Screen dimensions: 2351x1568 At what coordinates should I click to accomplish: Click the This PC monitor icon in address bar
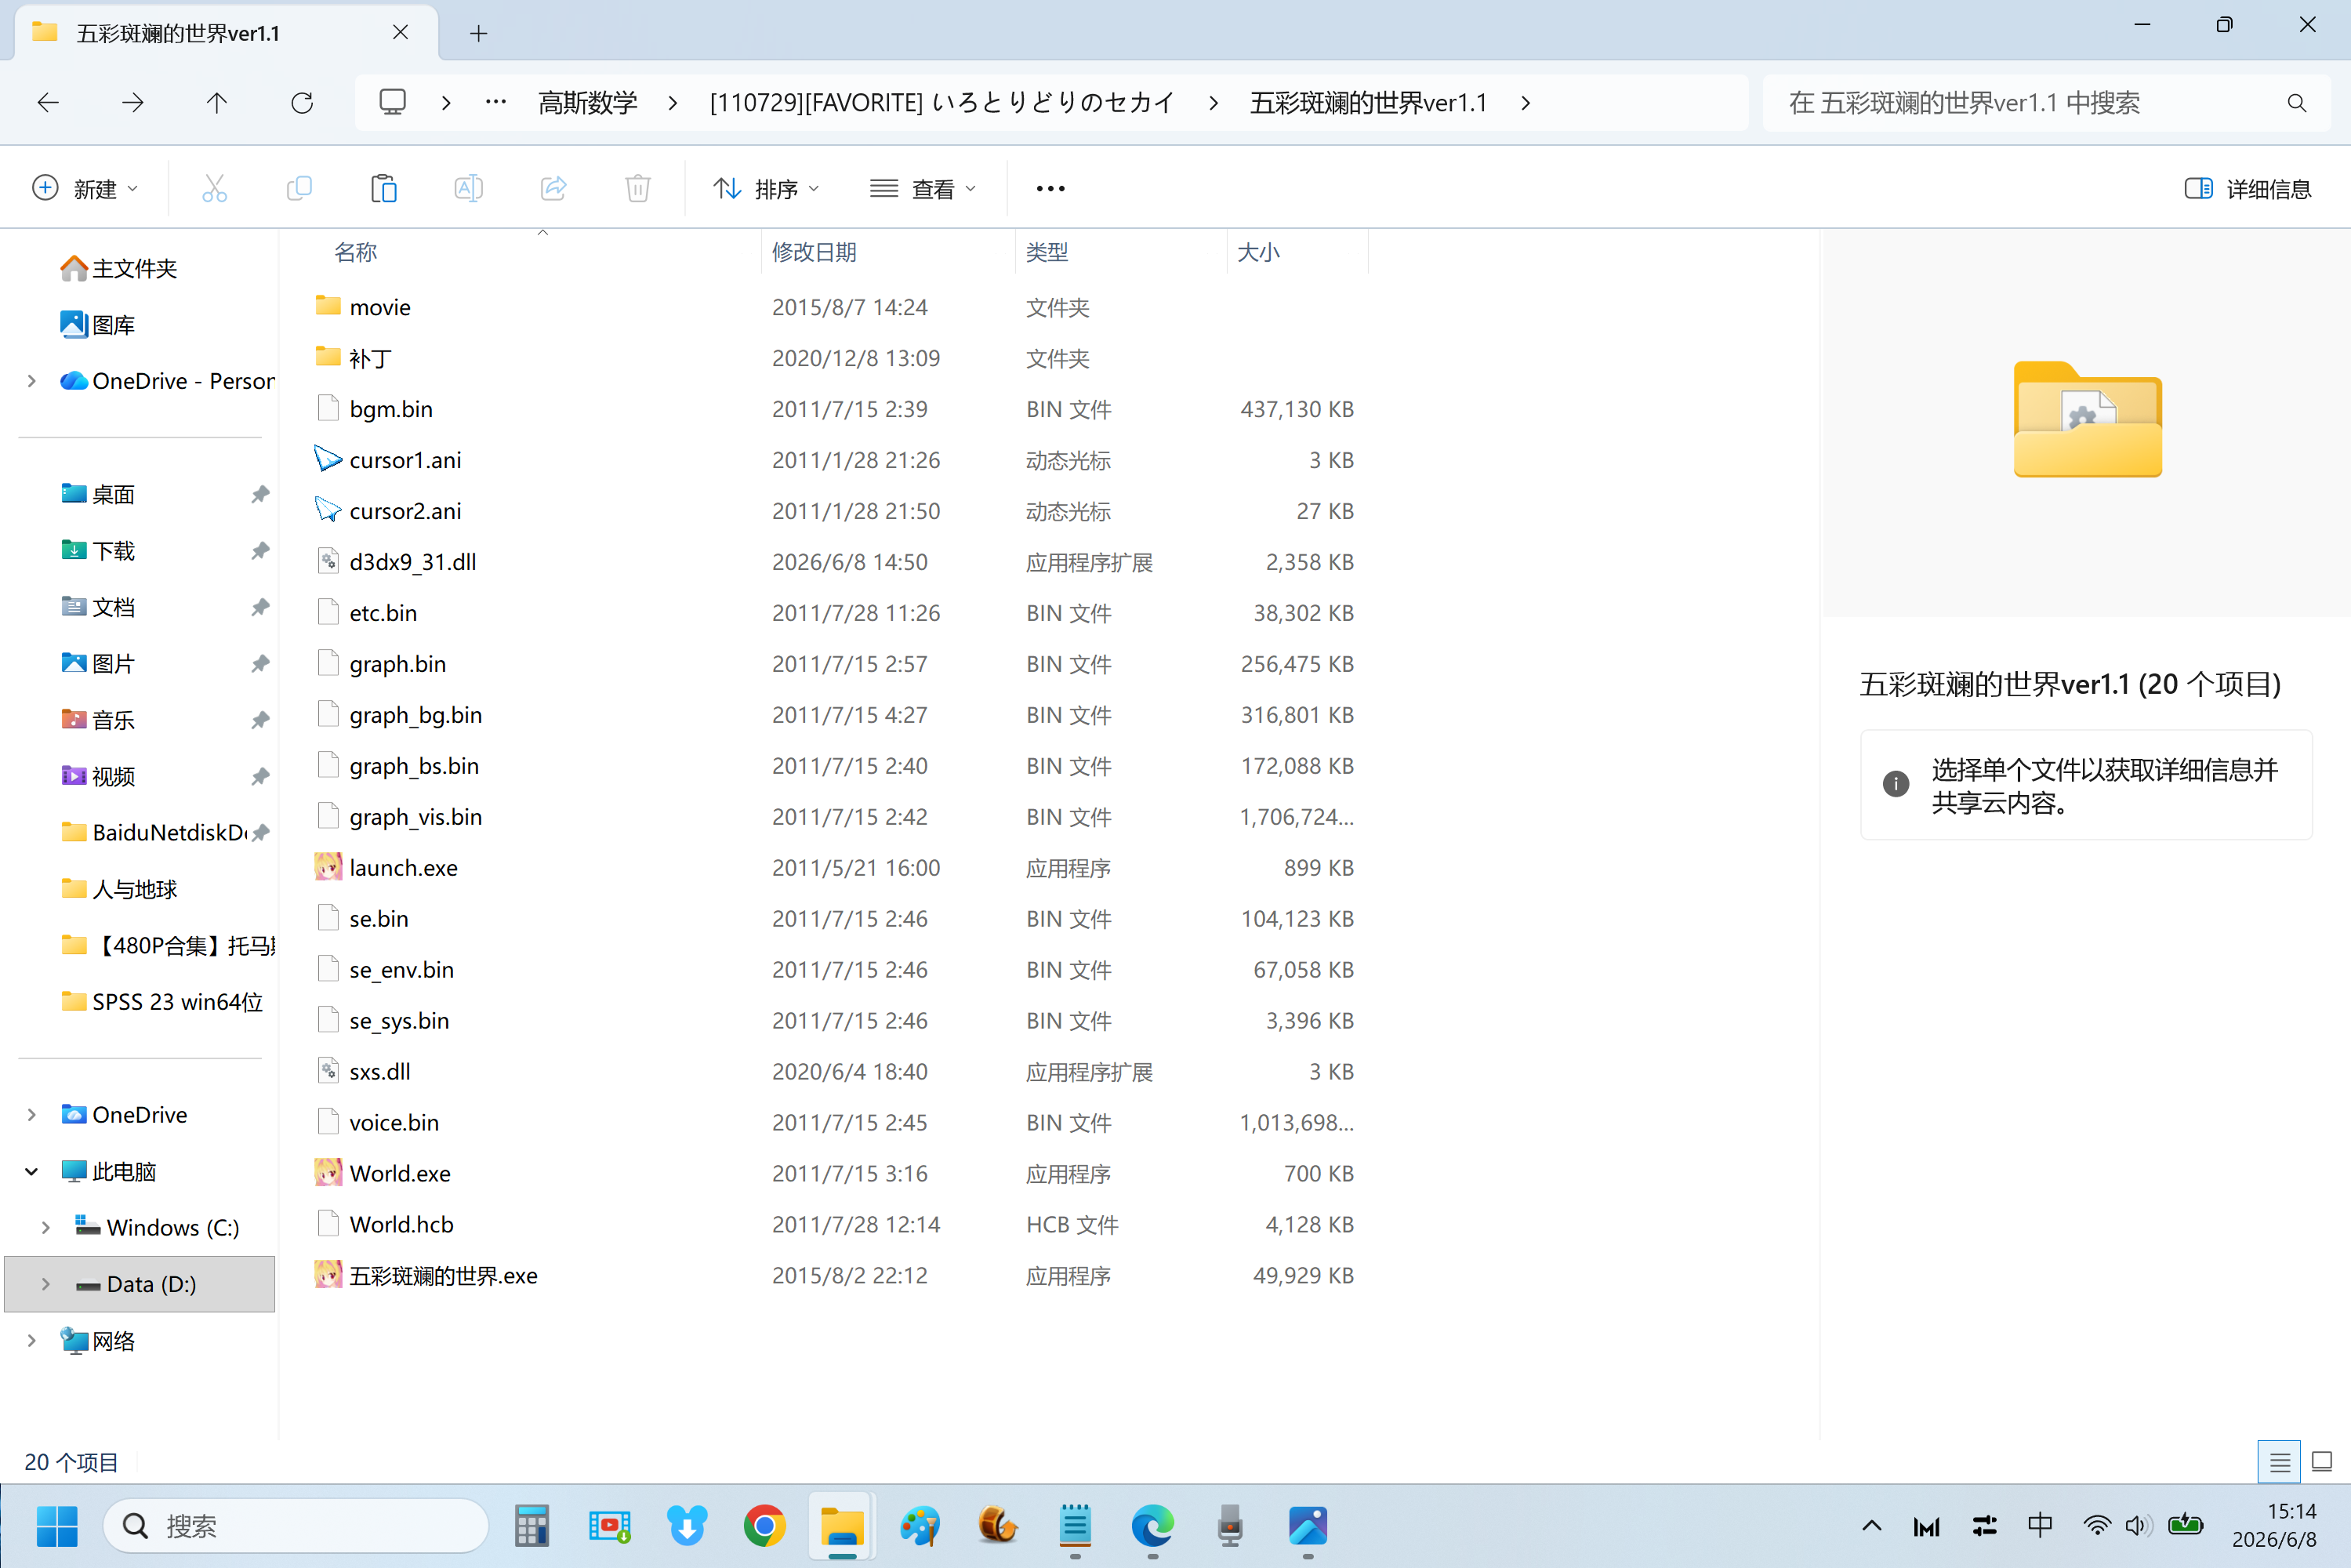(392, 102)
